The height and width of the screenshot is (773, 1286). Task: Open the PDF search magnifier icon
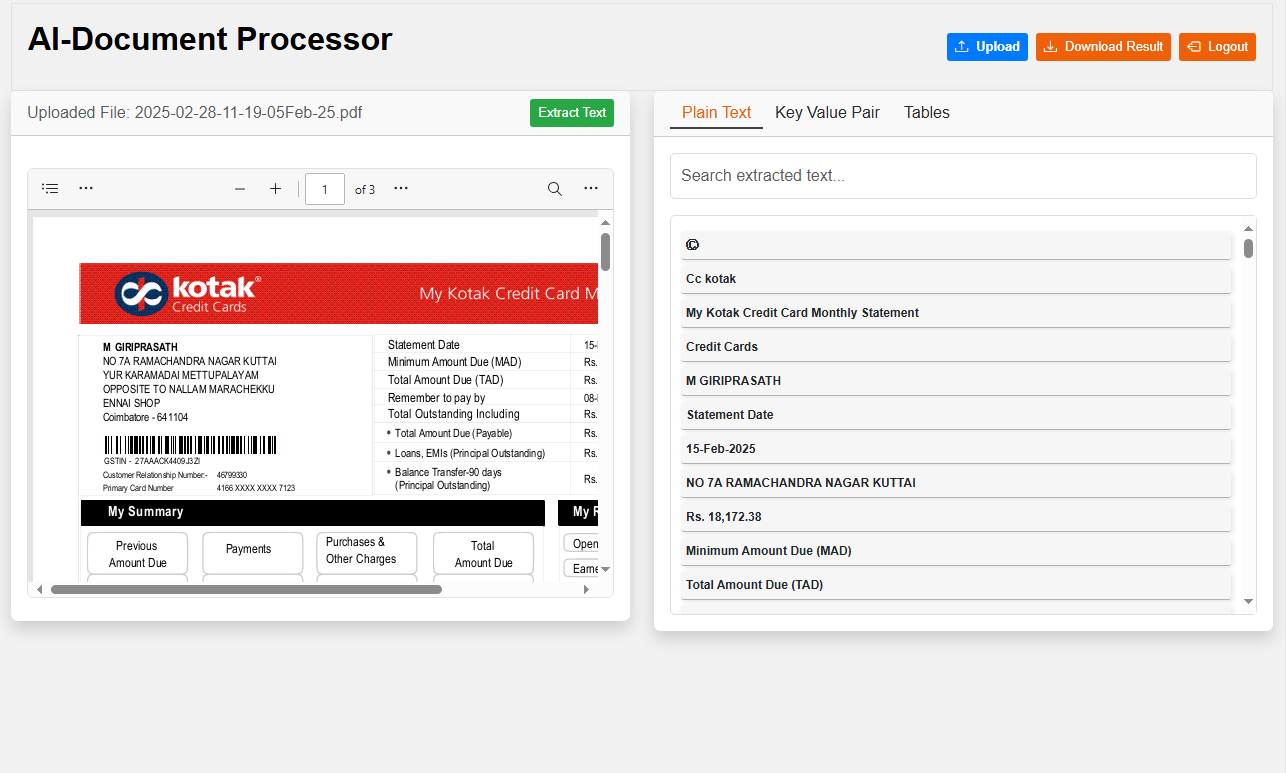pyautogui.click(x=554, y=189)
